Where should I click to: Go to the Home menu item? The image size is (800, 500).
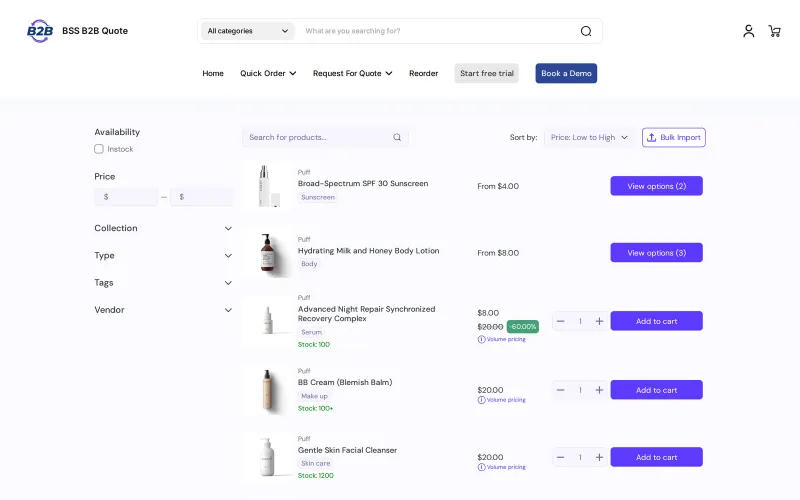[x=213, y=73]
